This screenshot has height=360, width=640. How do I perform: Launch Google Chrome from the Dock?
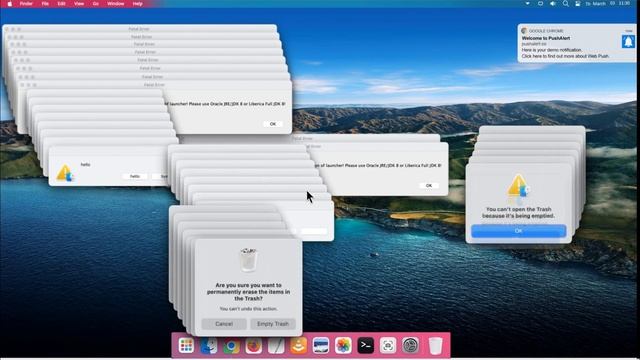pyautogui.click(x=231, y=346)
